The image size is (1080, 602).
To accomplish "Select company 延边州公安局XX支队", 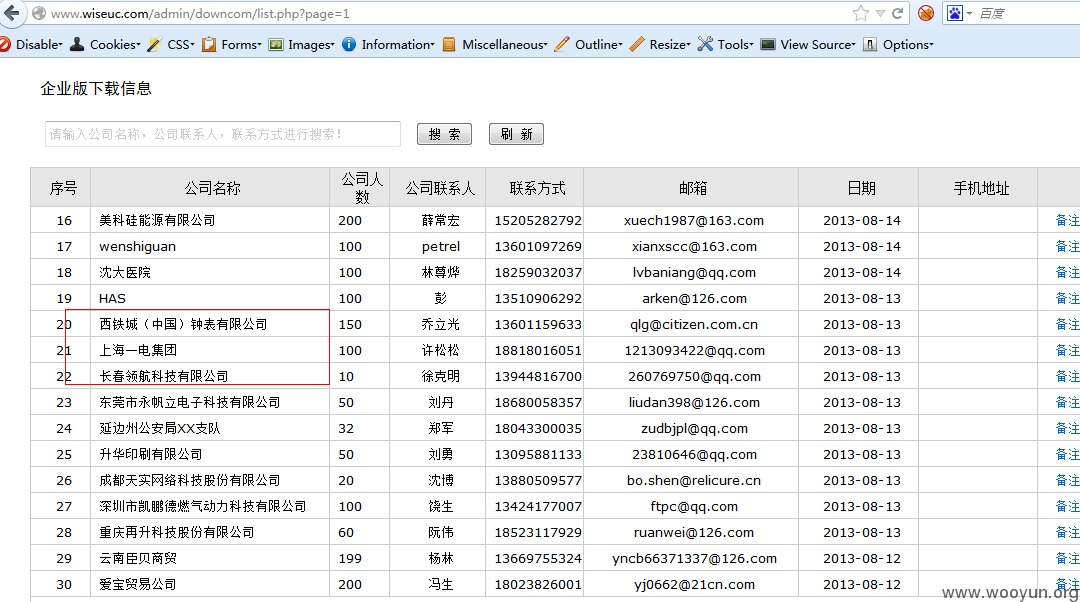I will pyautogui.click(x=160, y=428).
